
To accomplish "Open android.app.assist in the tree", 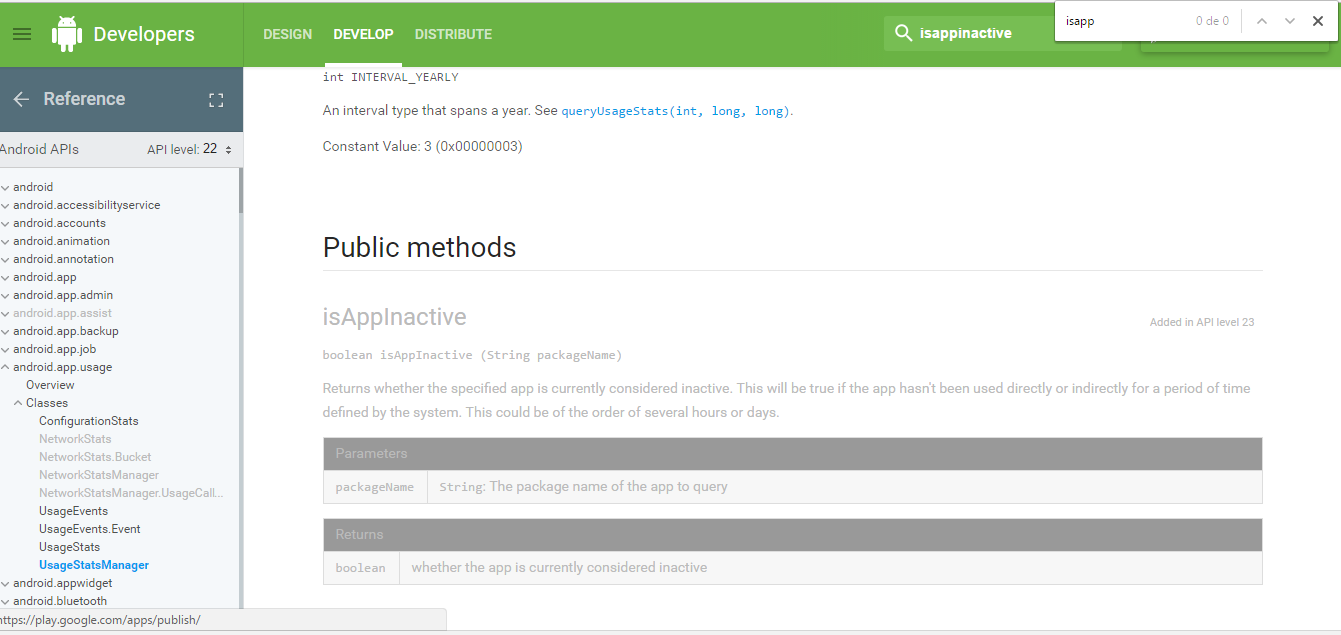I will pos(60,313).
